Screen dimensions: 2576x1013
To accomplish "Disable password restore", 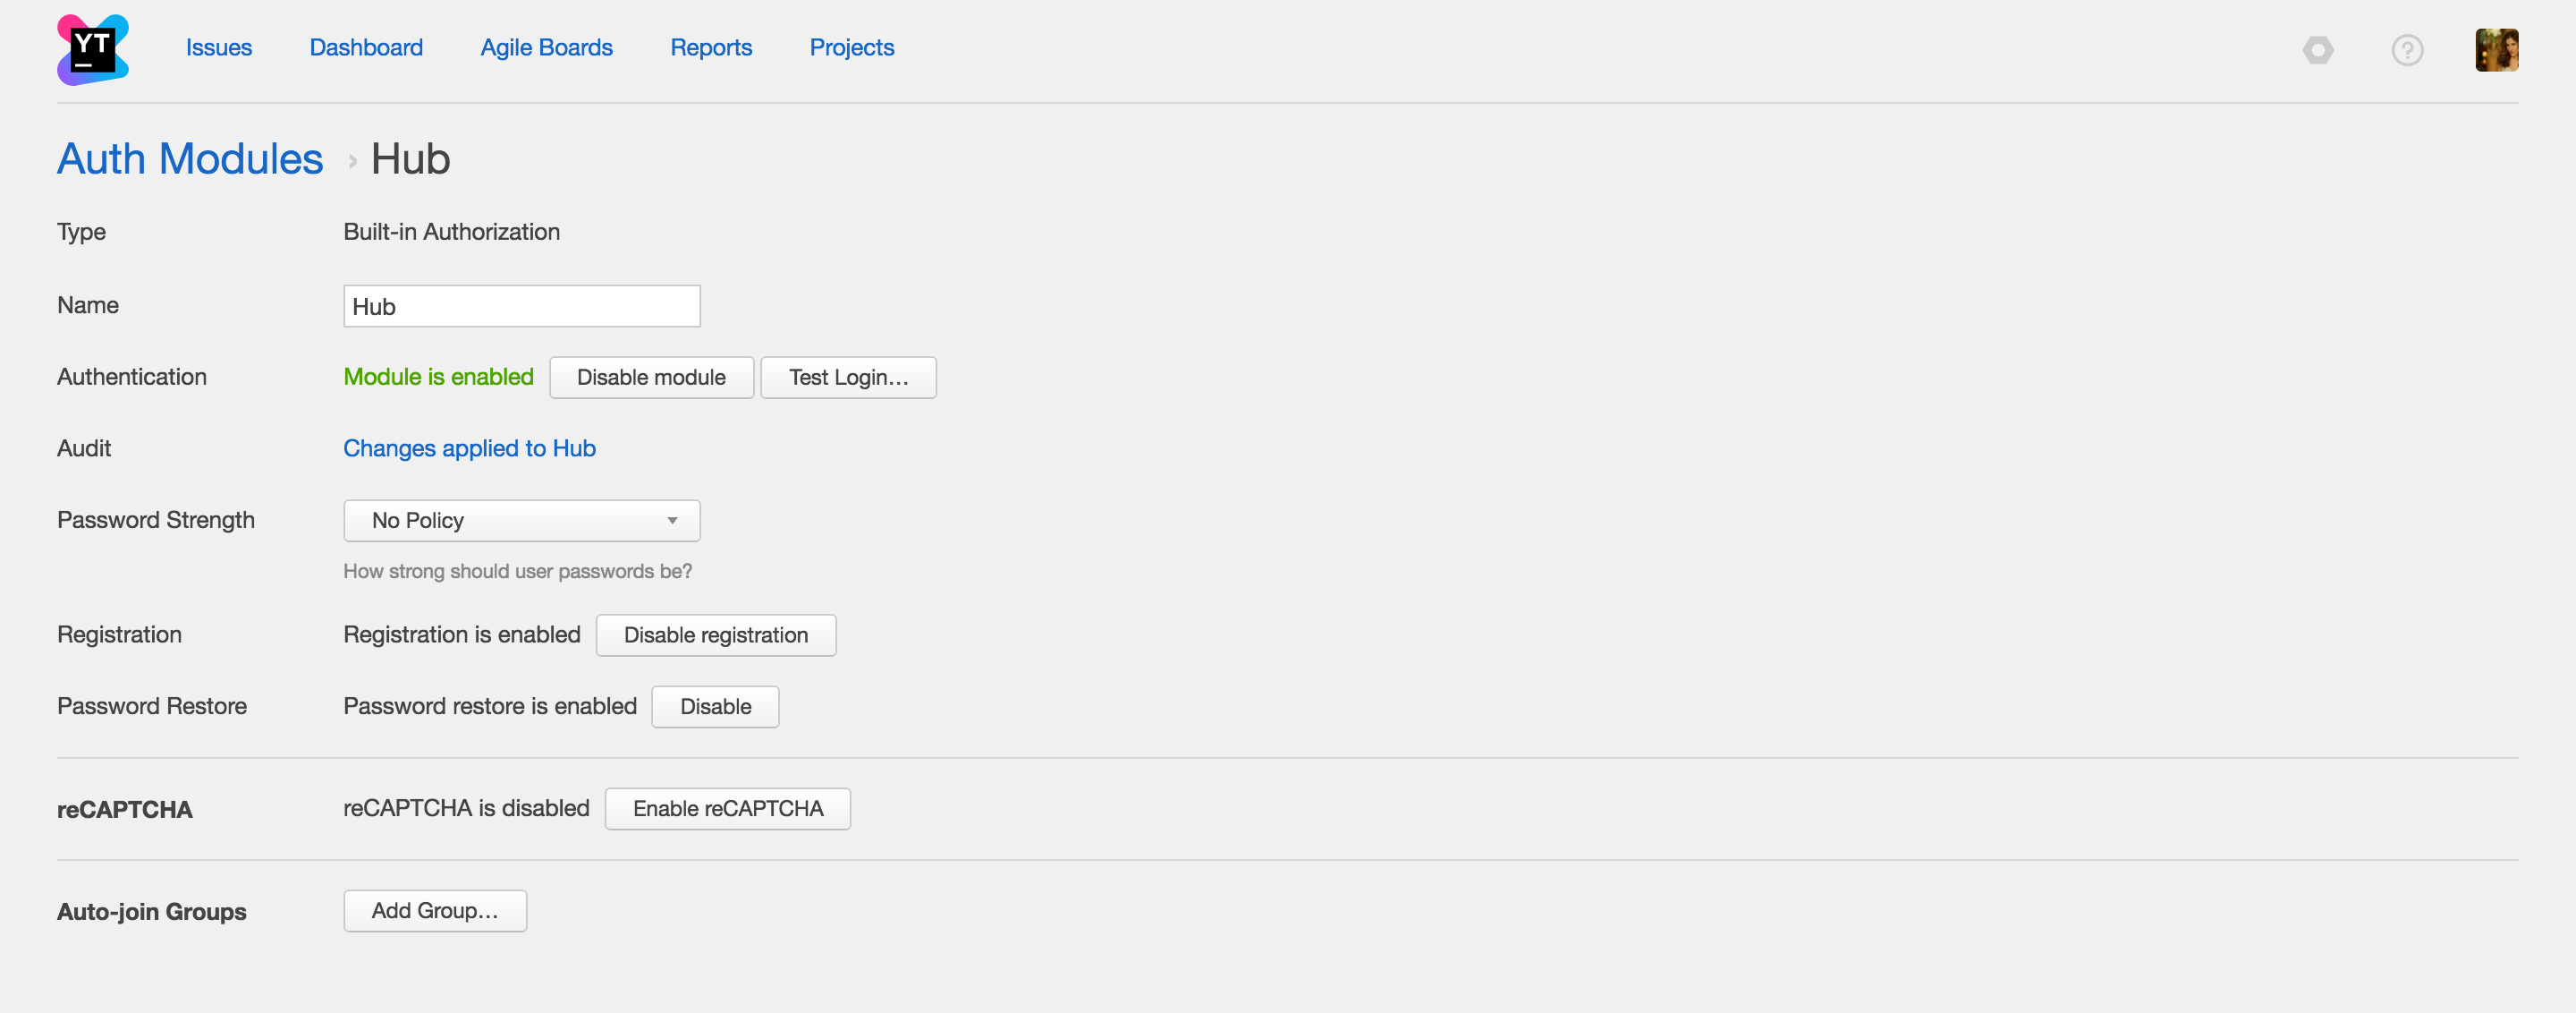I will [x=715, y=707].
